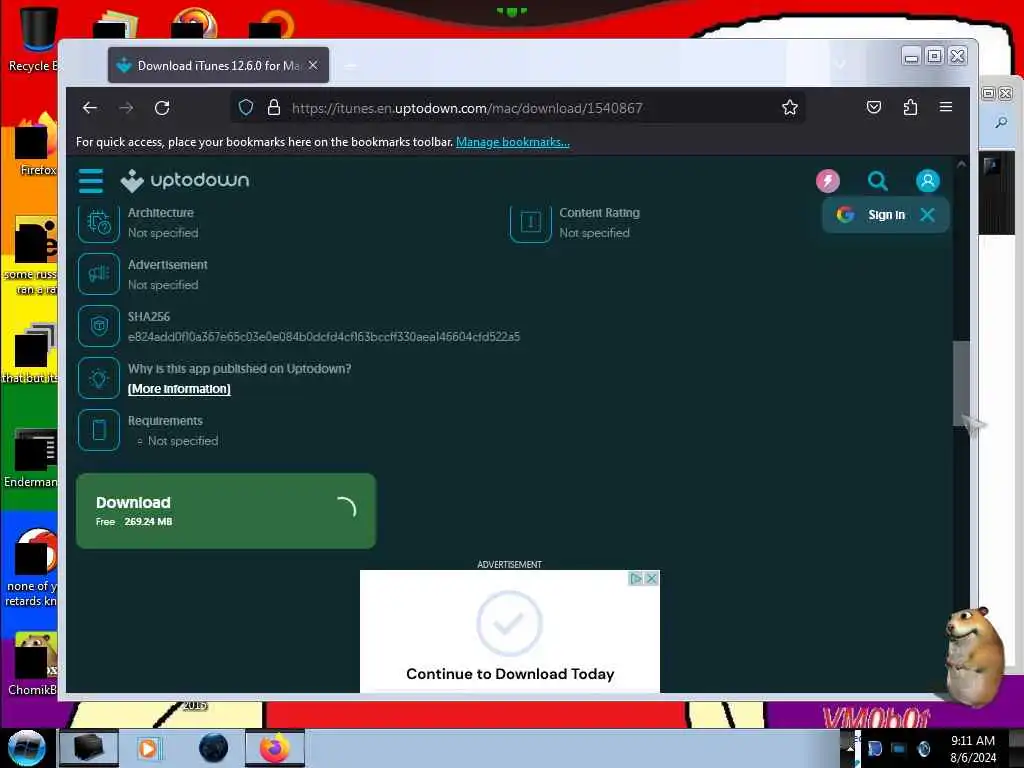
Task: Select the Firefox desktop shortcut
Action: click(36, 145)
